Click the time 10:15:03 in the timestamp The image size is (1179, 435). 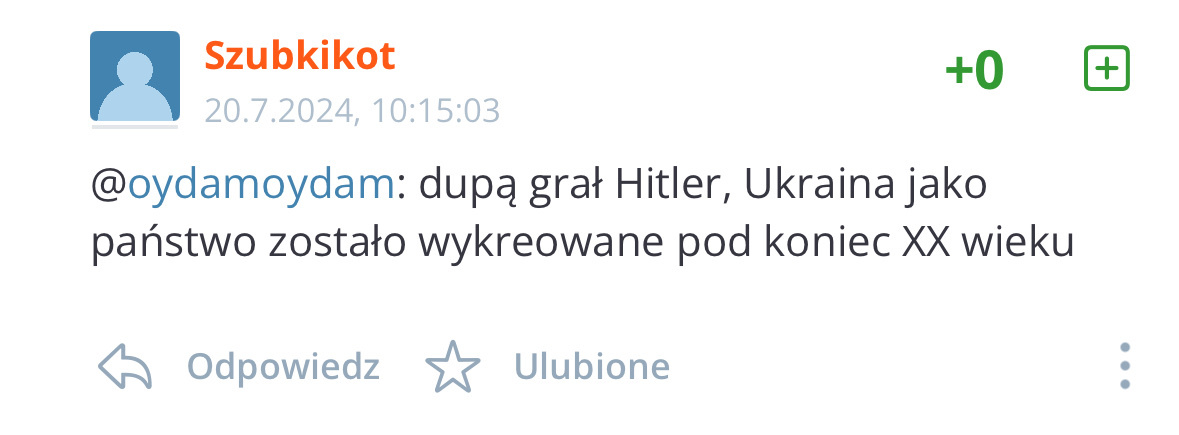[435, 110]
